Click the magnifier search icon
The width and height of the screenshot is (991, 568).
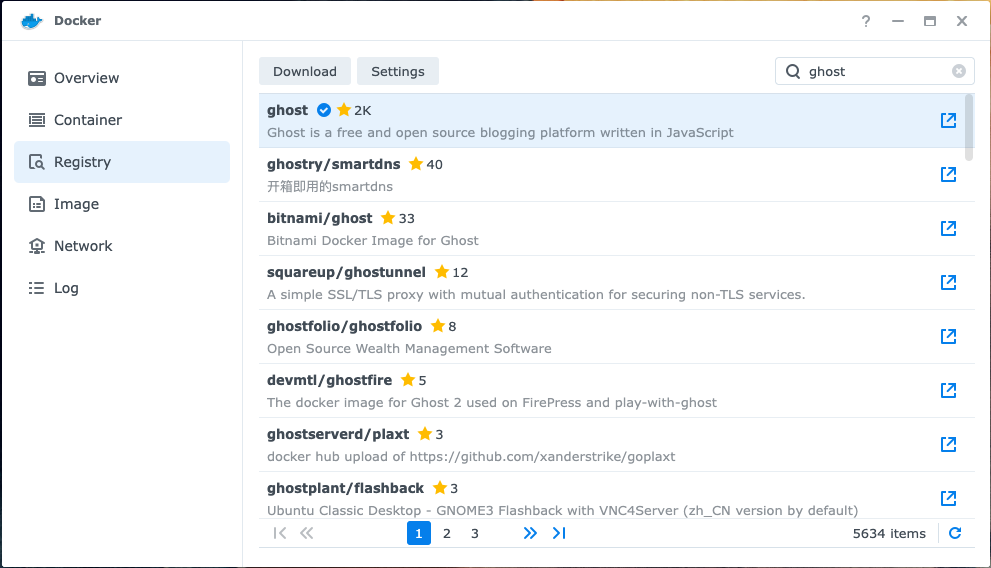point(793,71)
